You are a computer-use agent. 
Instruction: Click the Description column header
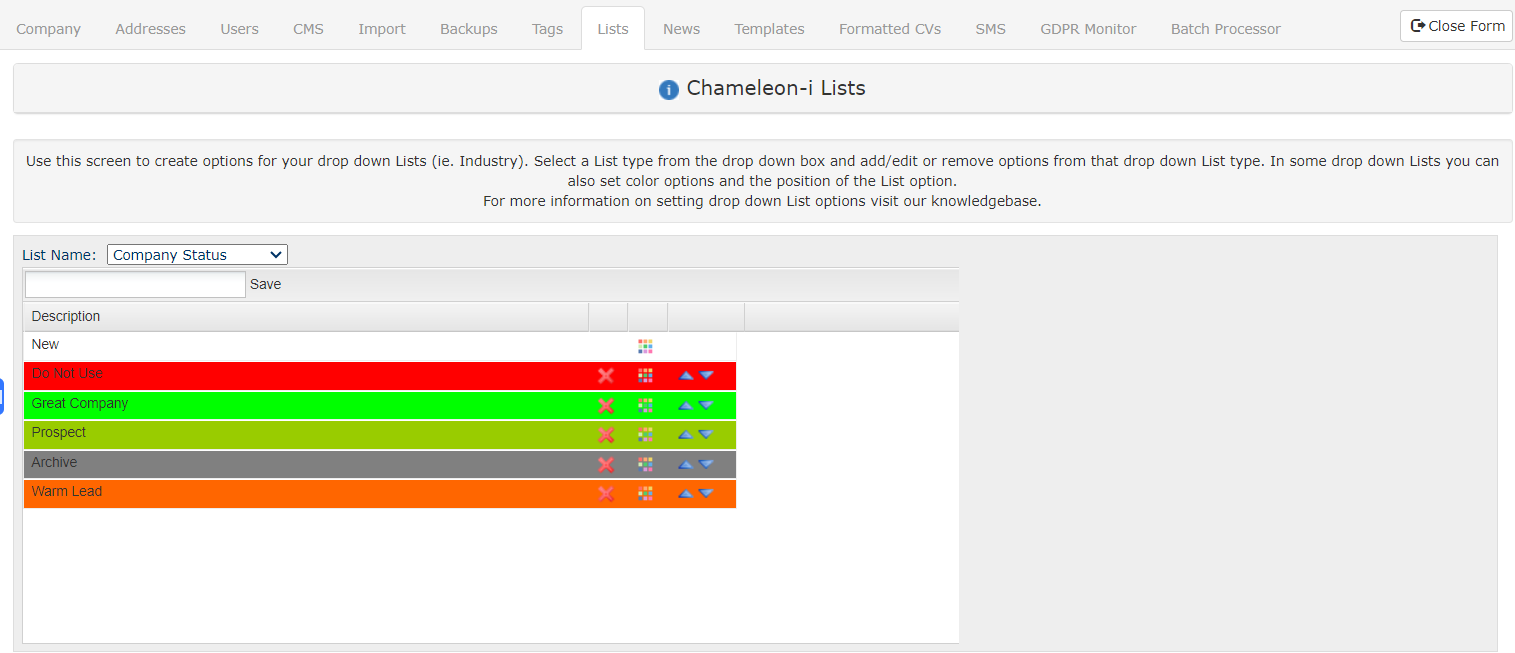pos(306,316)
